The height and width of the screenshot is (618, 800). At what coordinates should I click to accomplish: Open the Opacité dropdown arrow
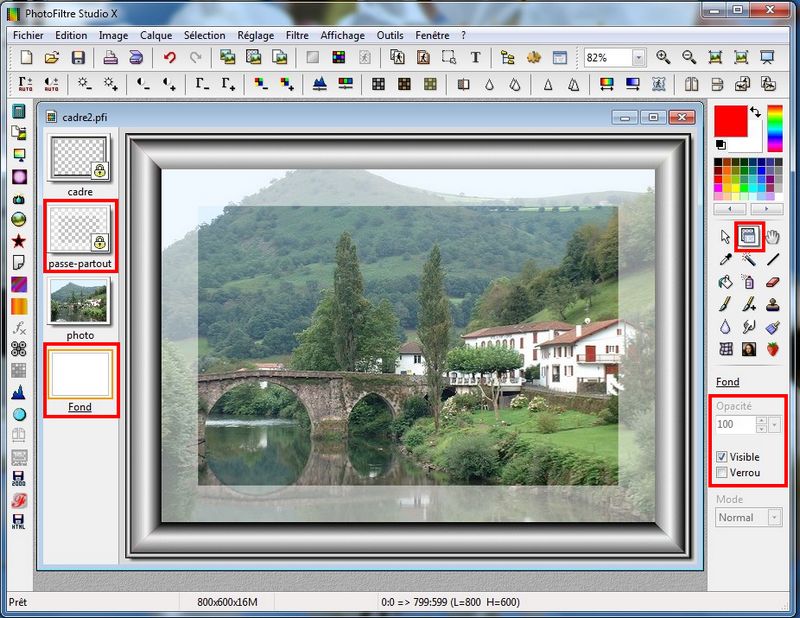774,425
